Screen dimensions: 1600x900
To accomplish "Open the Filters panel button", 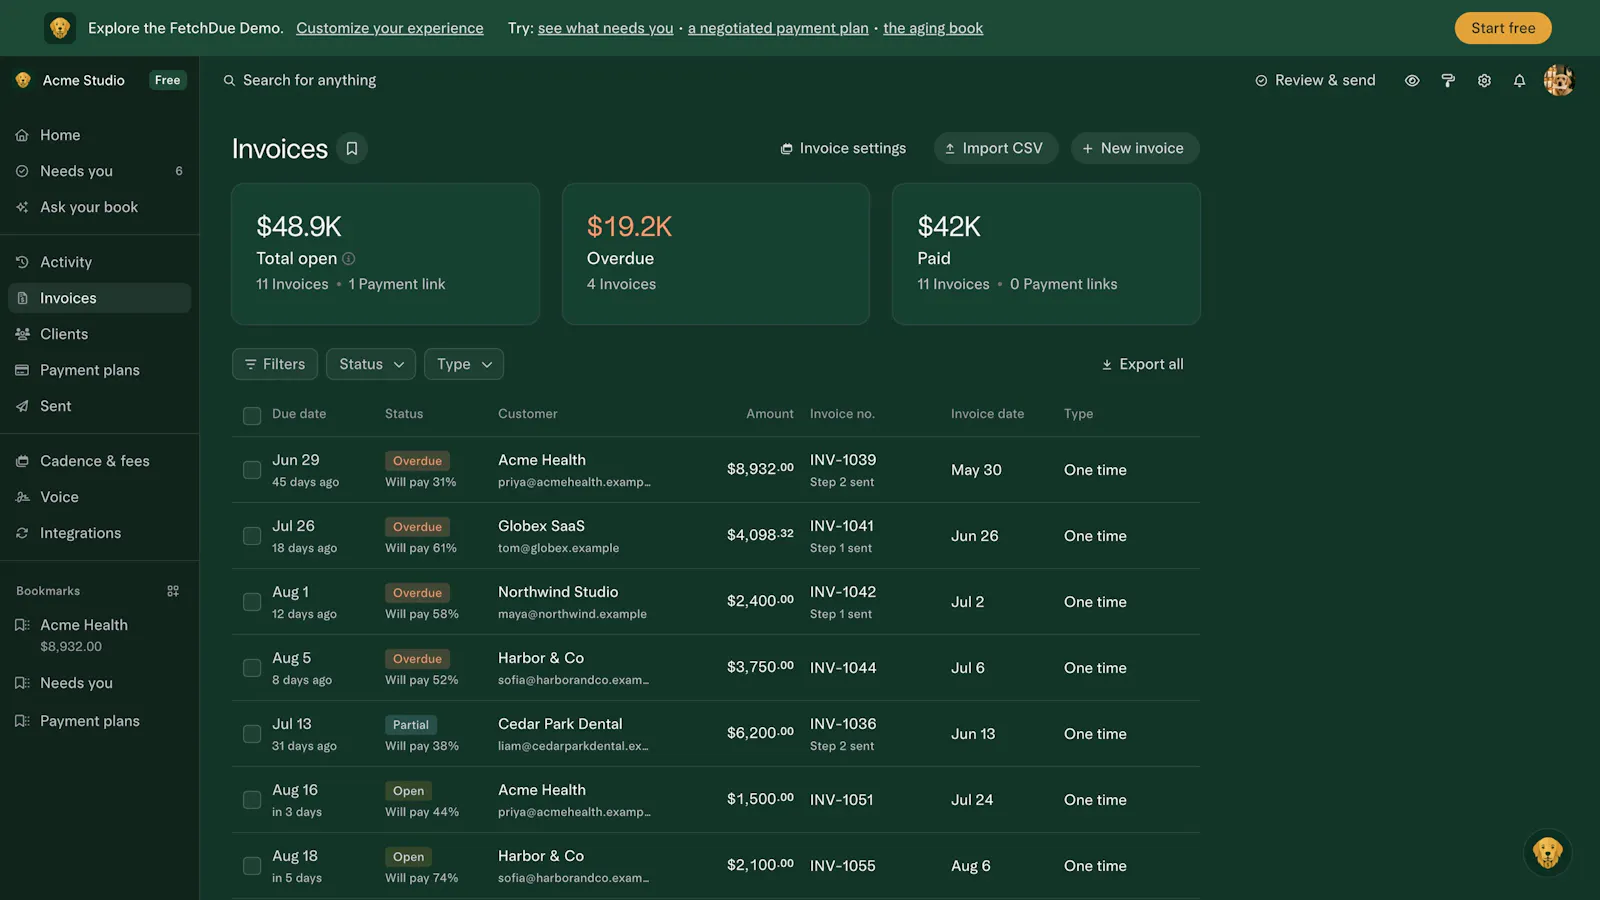I will coord(275,364).
